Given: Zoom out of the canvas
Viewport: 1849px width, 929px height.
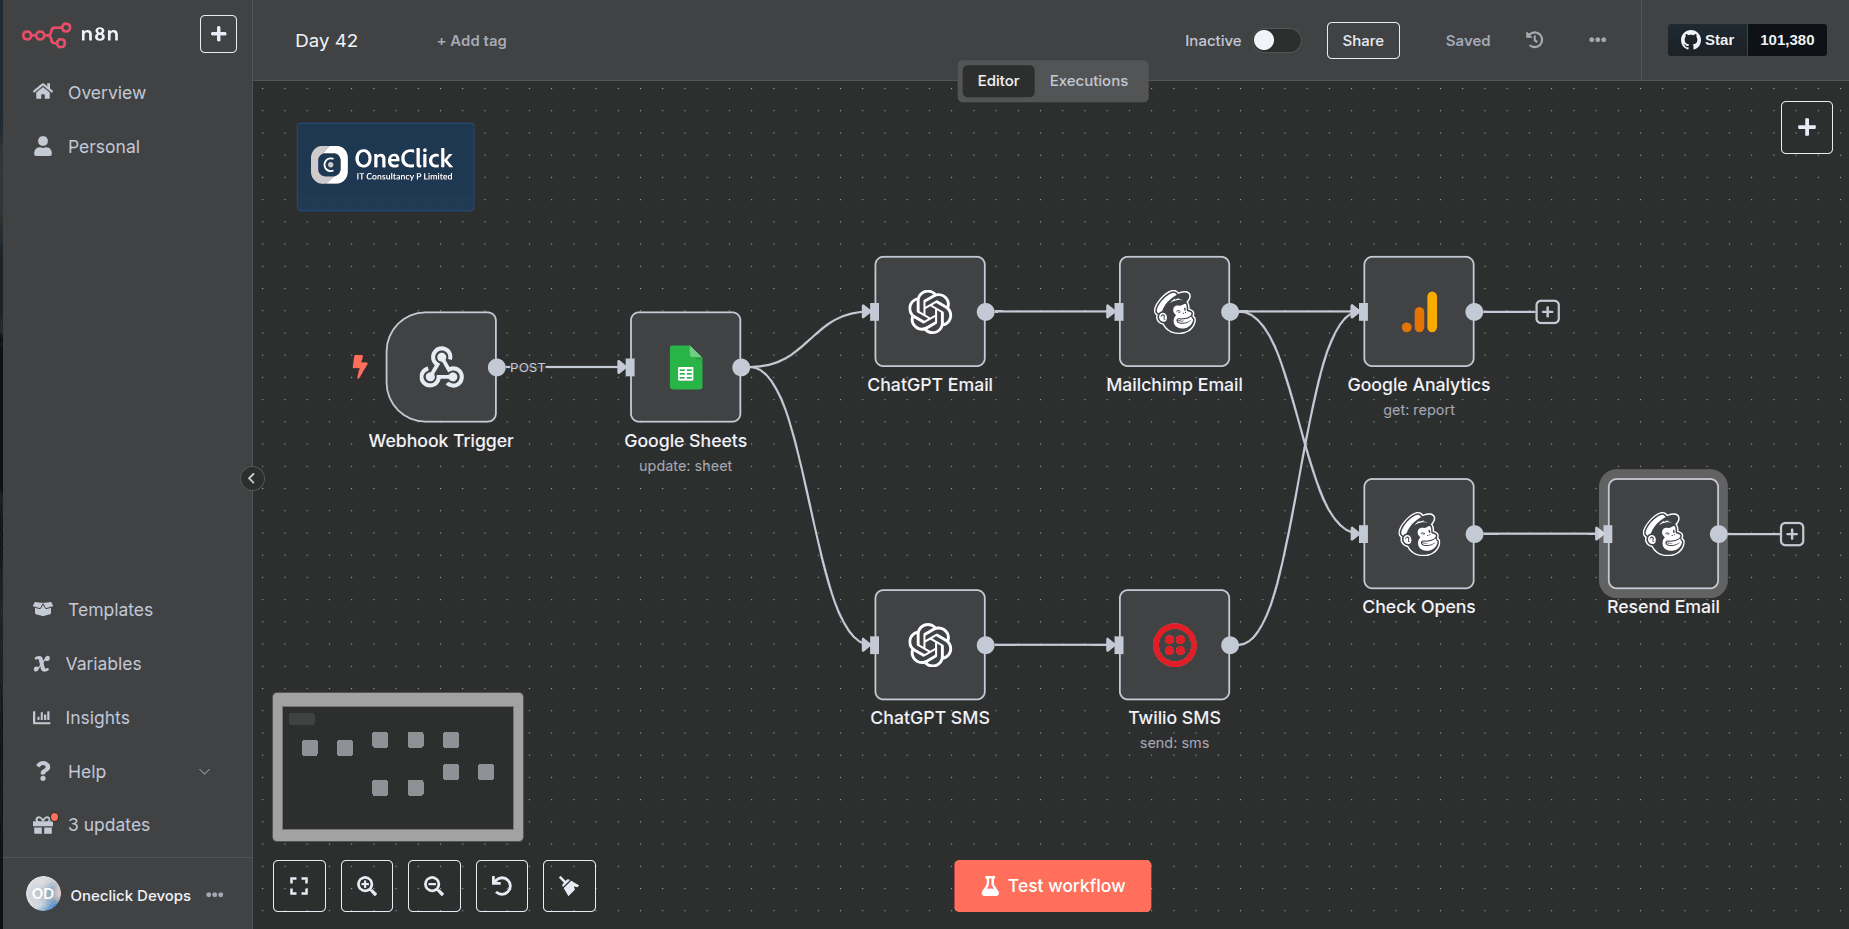Looking at the screenshot, I should tap(434, 886).
